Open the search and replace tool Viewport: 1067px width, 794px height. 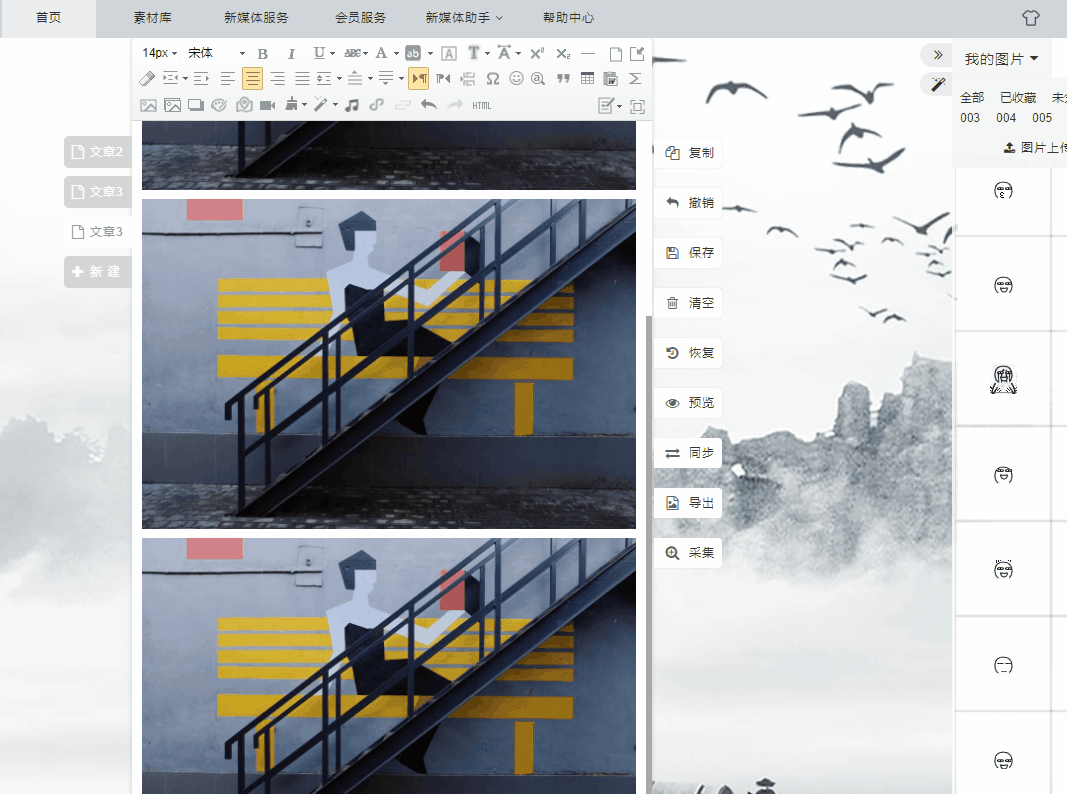click(x=538, y=79)
